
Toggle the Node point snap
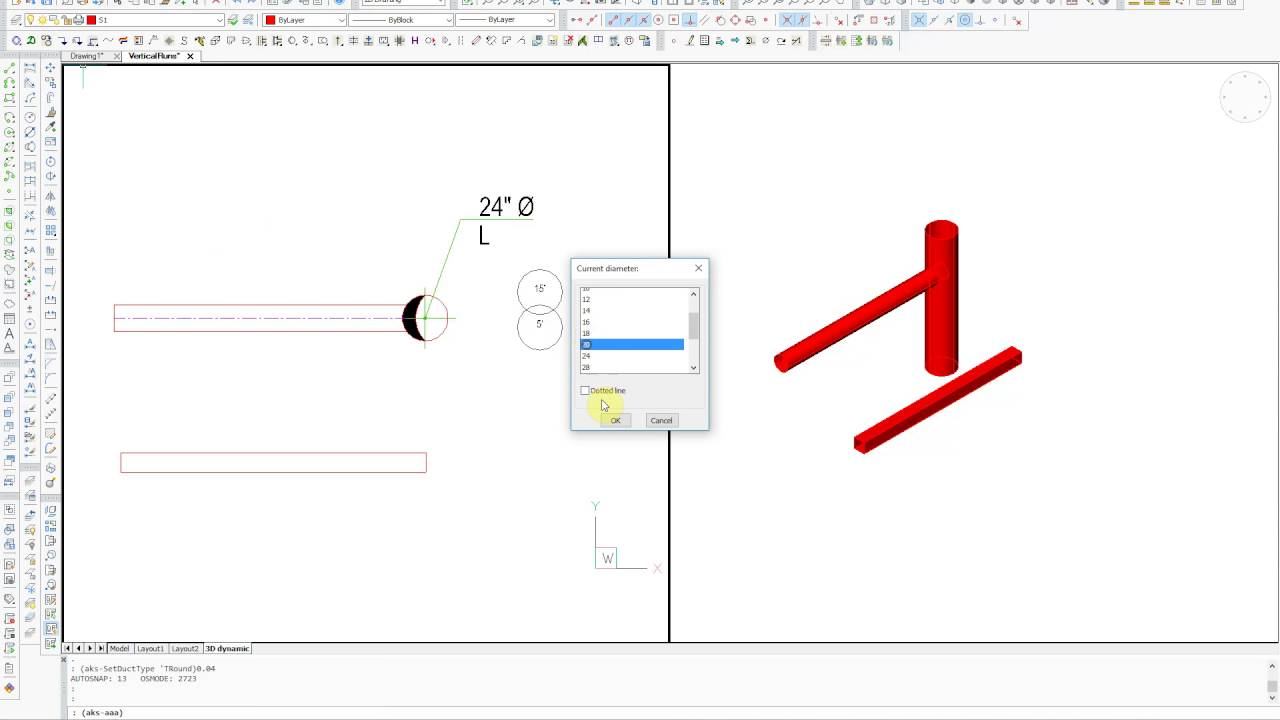tap(765, 20)
